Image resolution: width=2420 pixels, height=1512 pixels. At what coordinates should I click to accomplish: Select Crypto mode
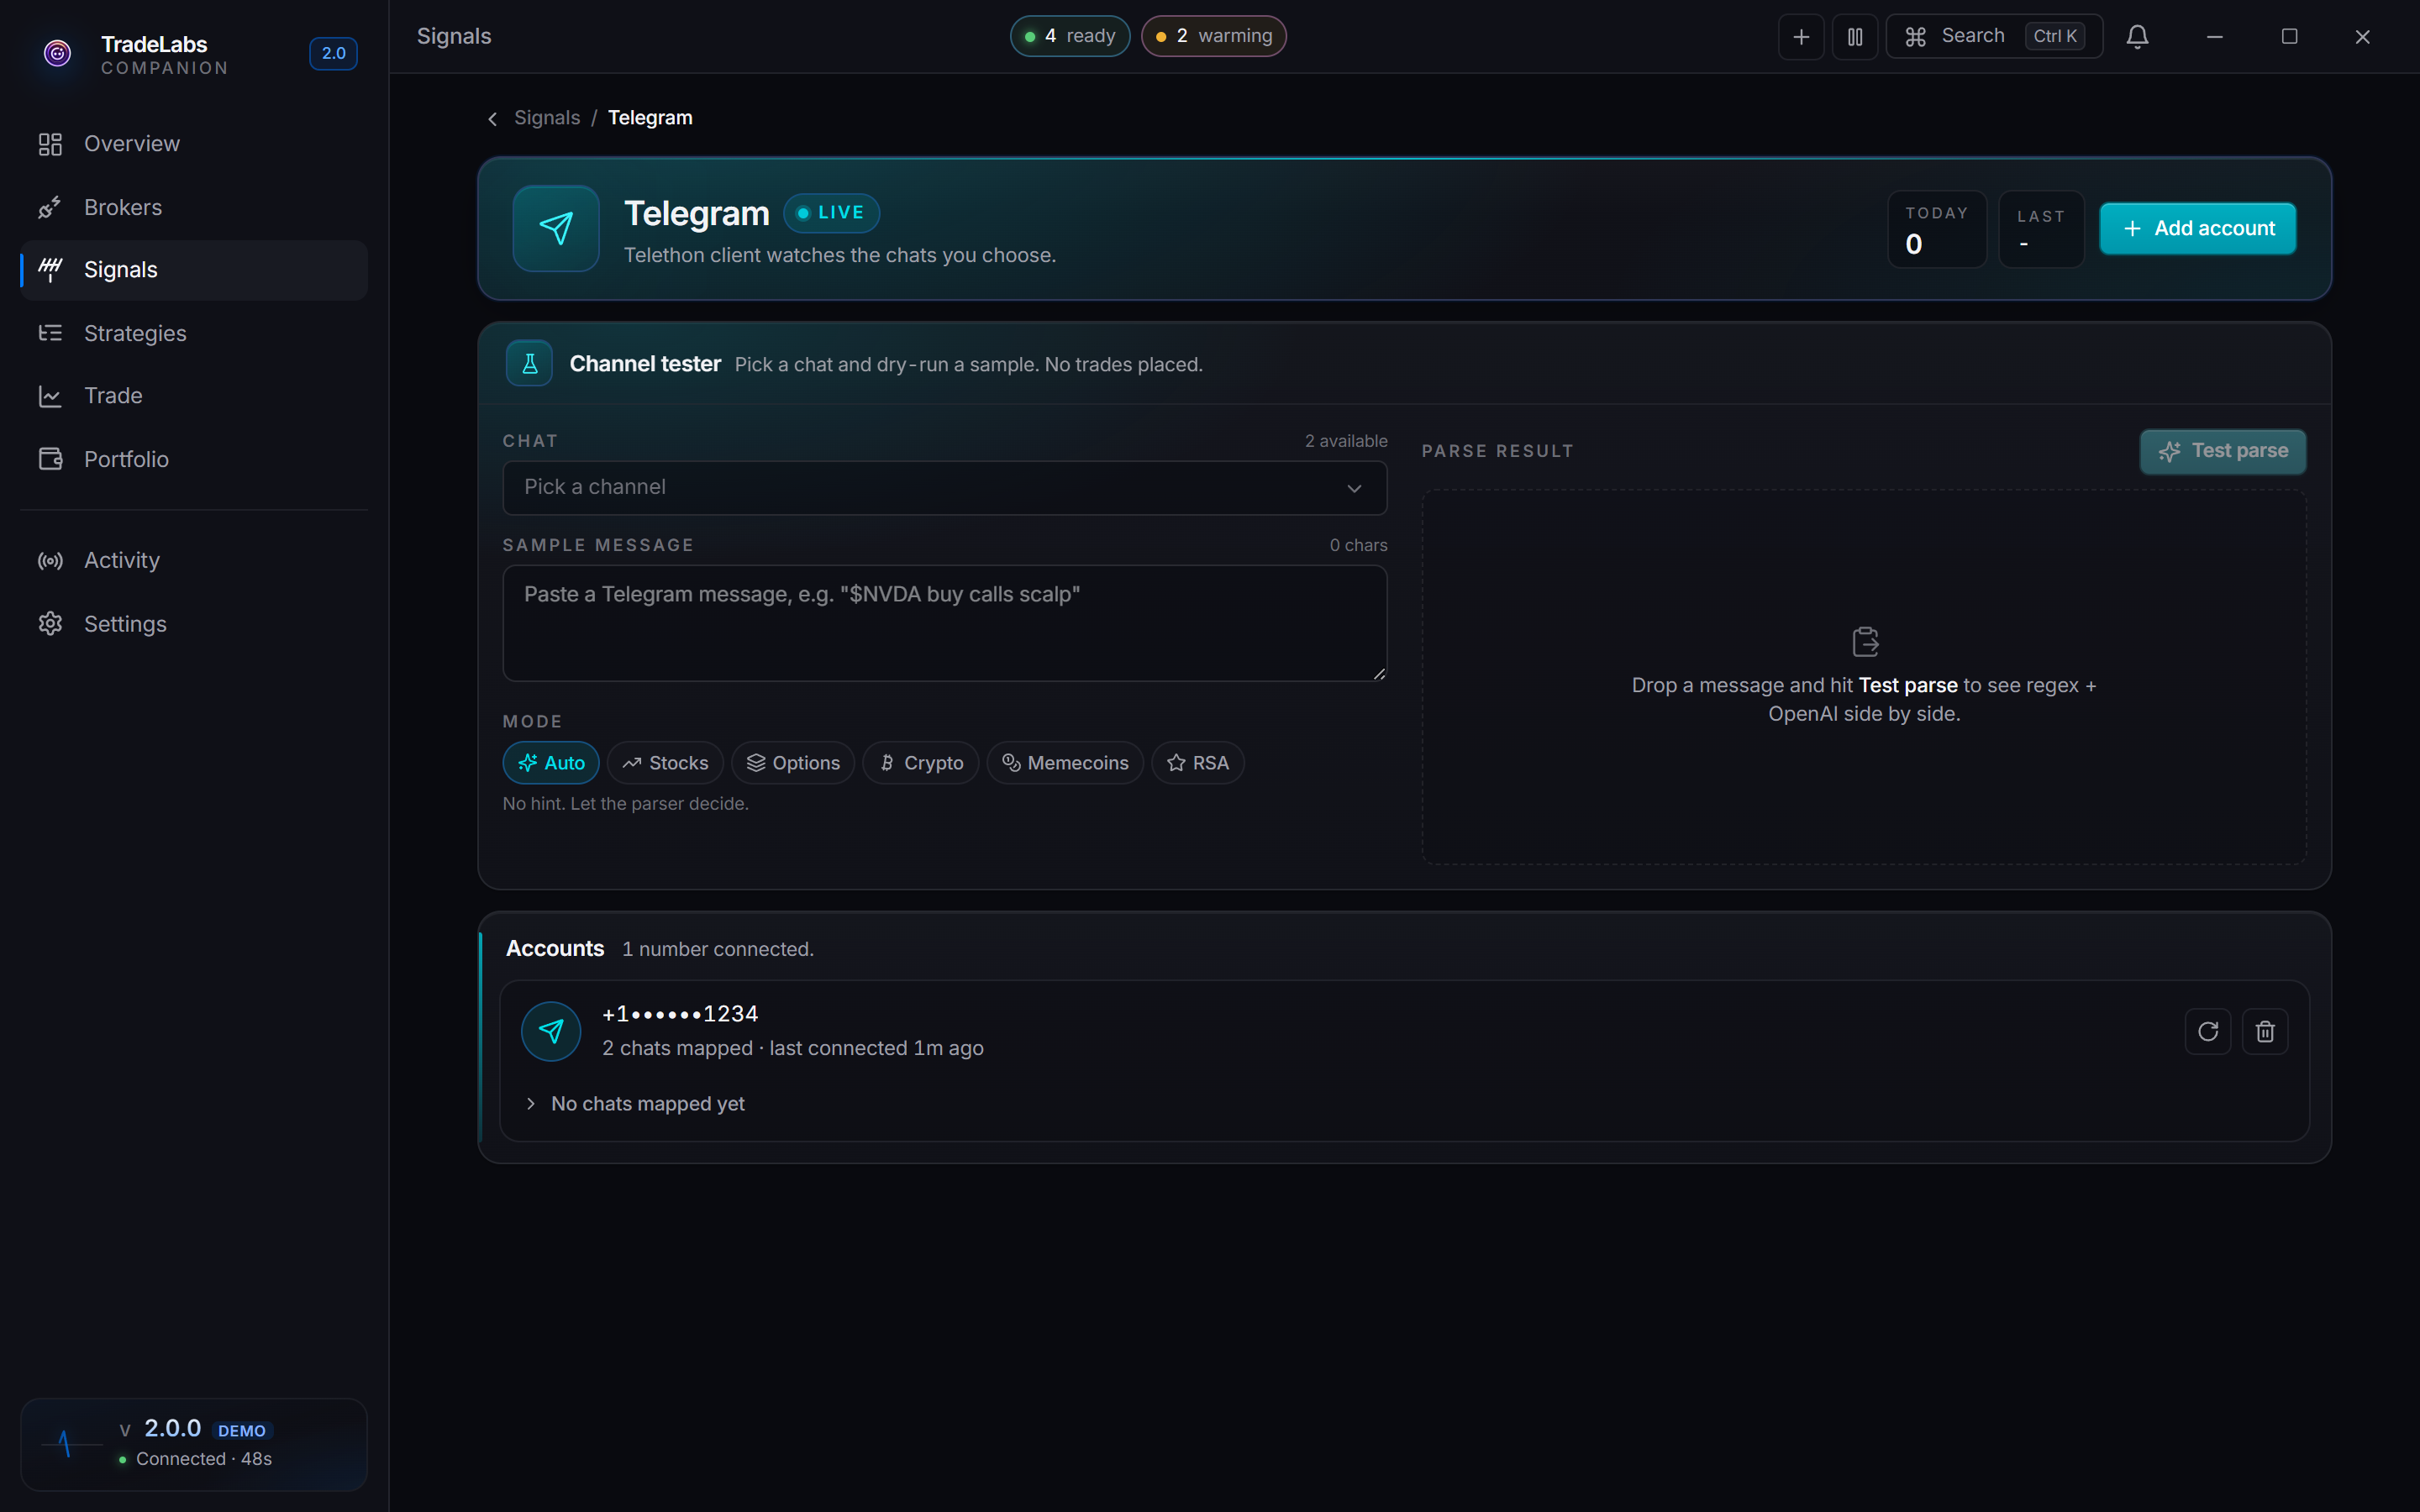tap(921, 763)
